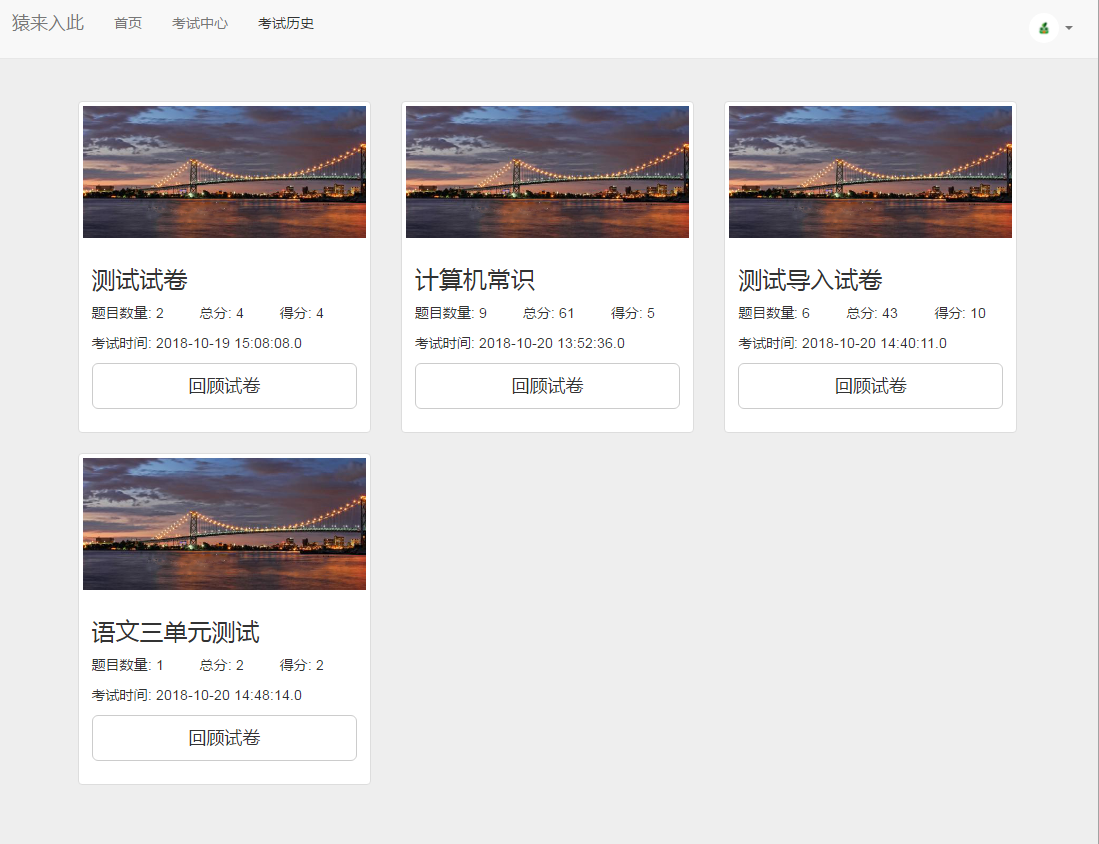Click the user avatar icon
This screenshot has height=844, width=1099.
coord(1043,28)
